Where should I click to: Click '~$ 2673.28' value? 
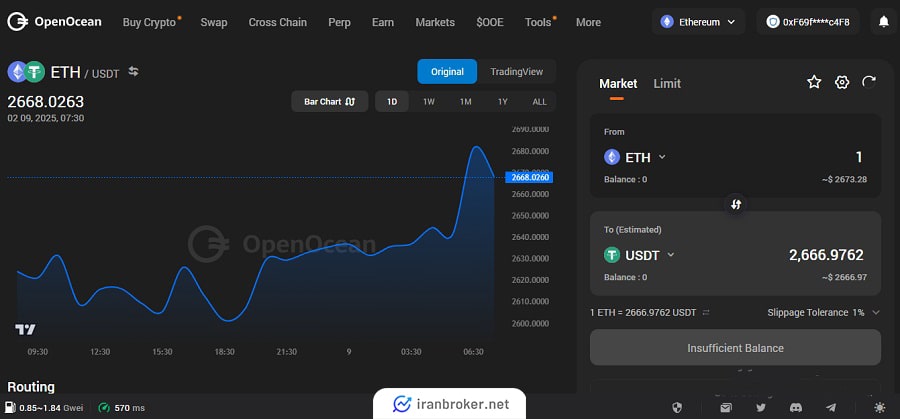click(844, 180)
